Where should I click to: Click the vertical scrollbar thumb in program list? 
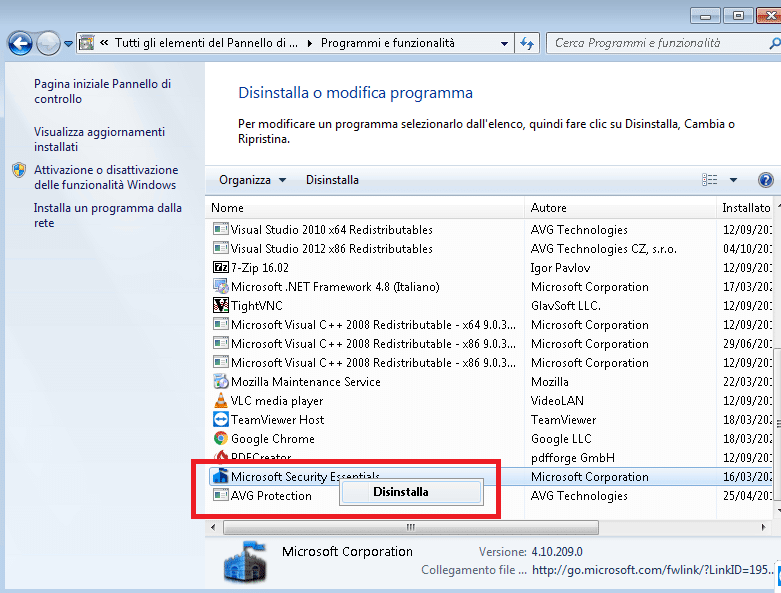[x=778, y=423]
